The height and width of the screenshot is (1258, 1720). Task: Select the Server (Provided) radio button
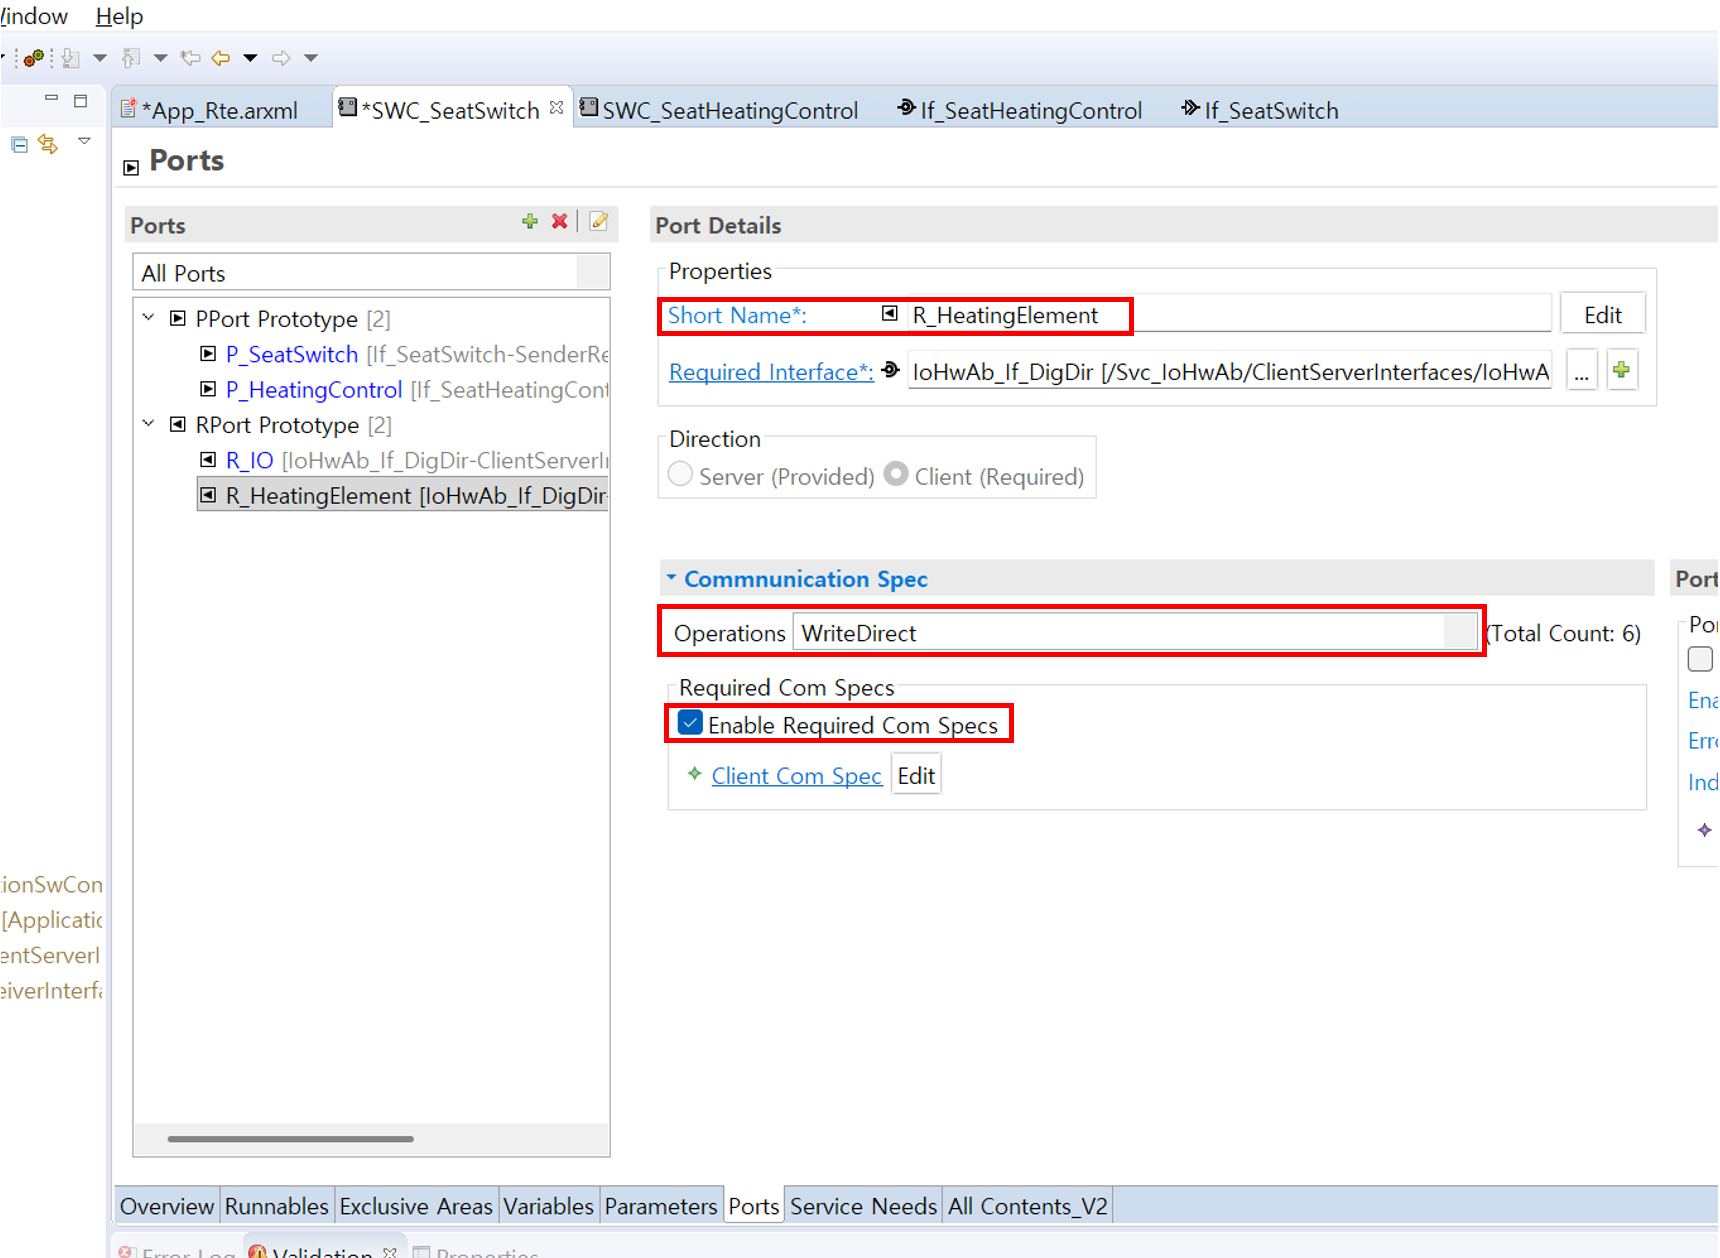(x=681, y=475)
